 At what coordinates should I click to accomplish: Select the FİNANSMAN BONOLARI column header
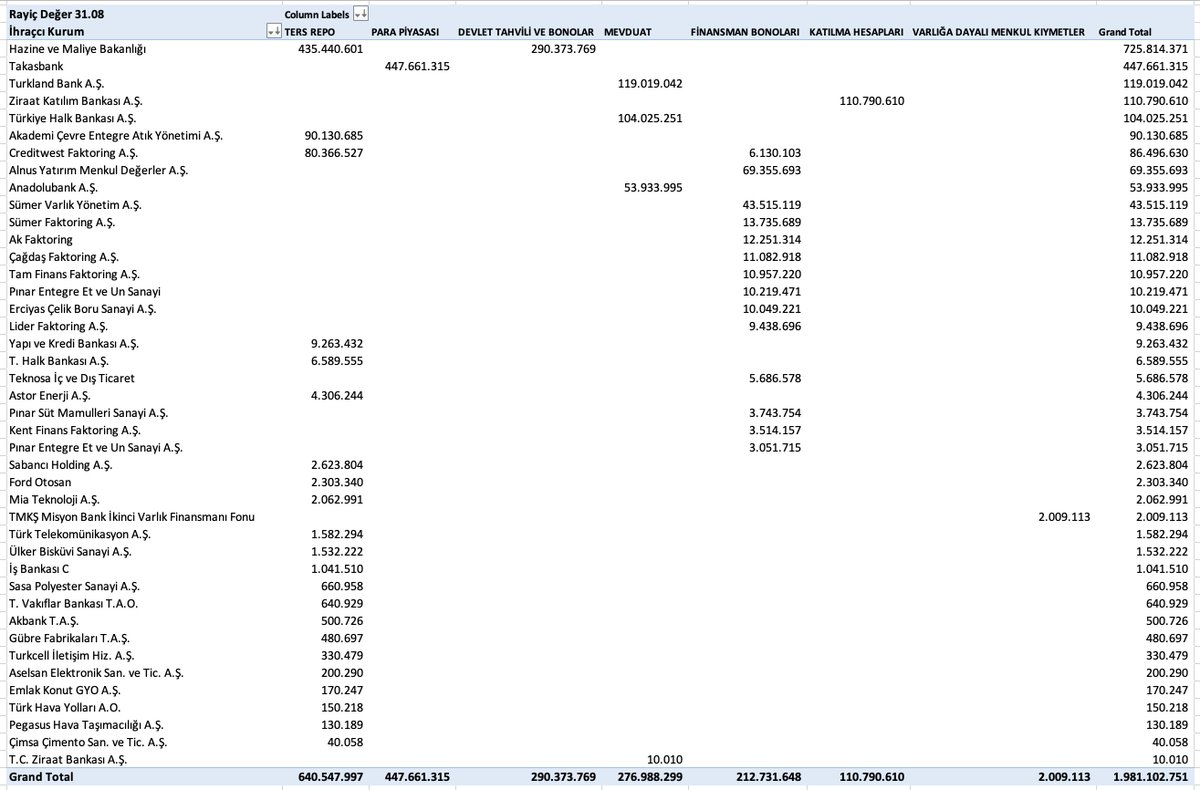[x=745, y=32]
